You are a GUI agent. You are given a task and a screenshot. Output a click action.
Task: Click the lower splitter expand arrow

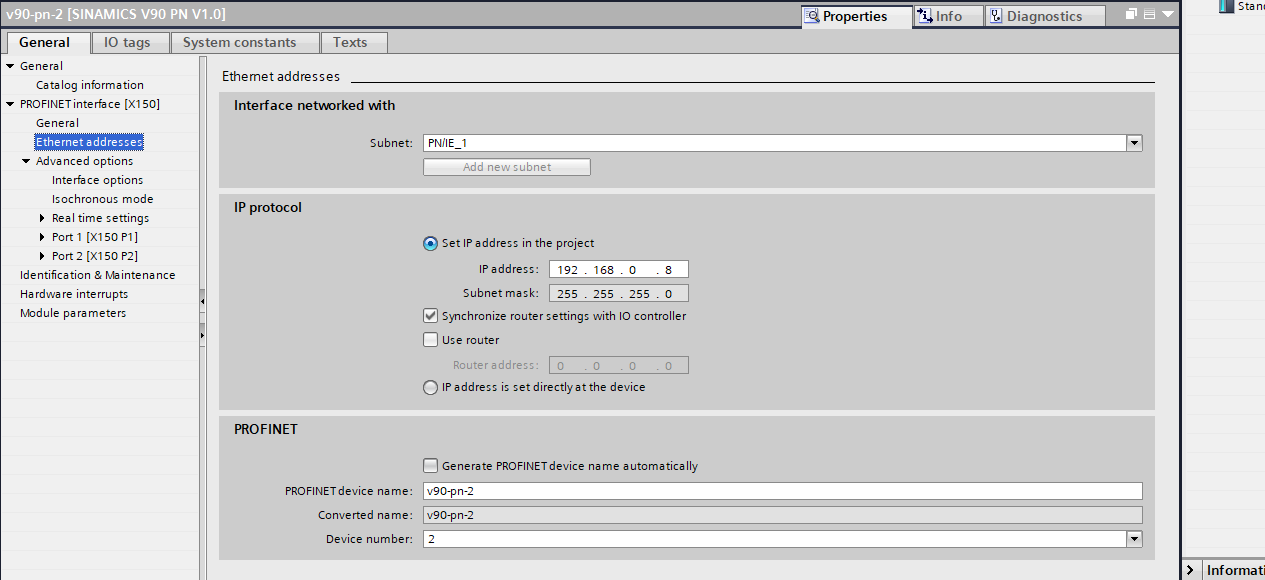coord(203,335)
